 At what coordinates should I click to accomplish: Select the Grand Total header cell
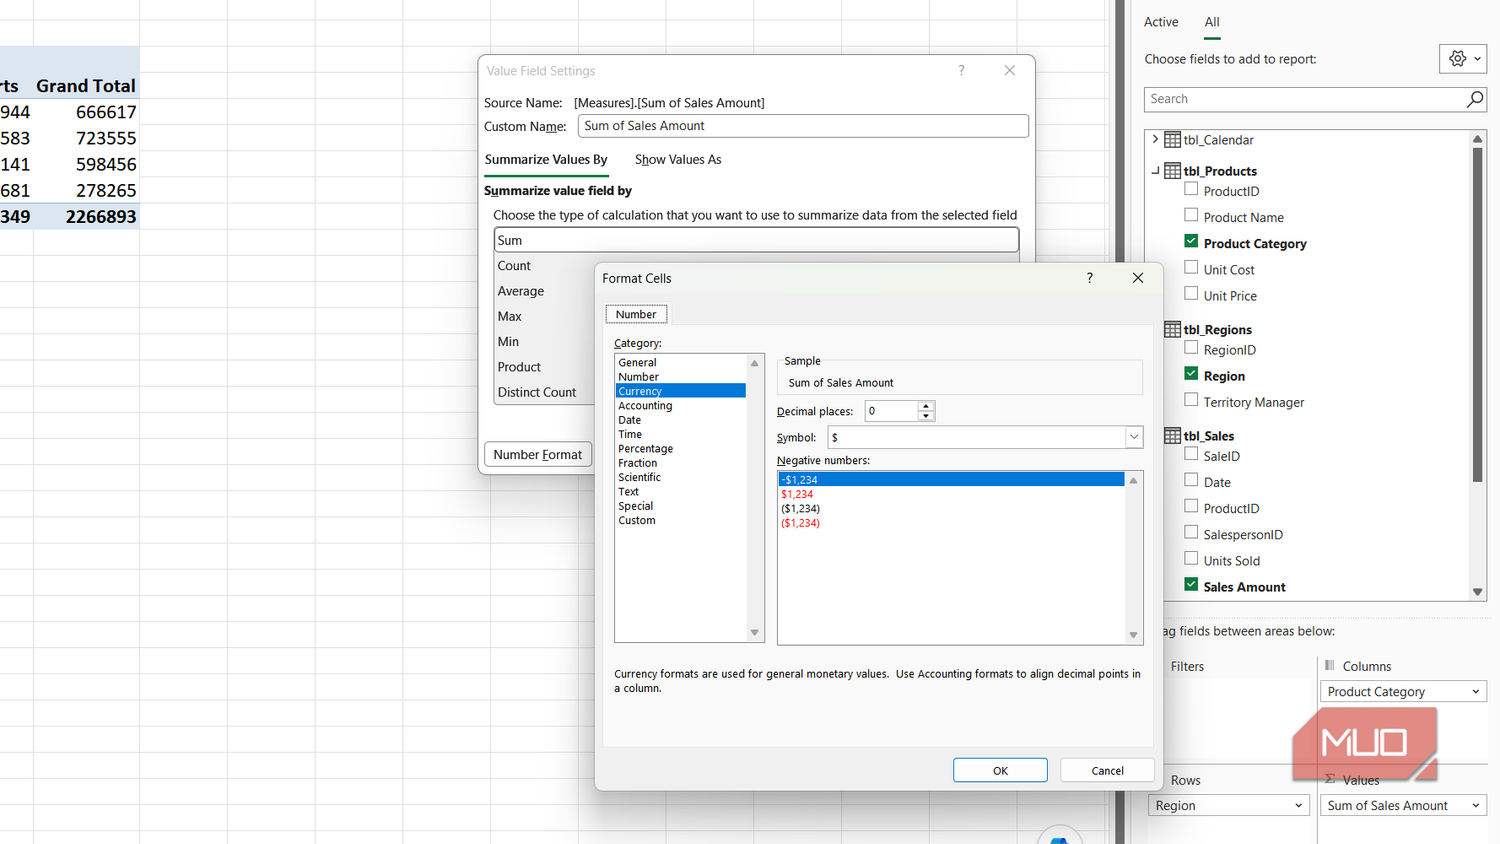click(x=87, y=86)
